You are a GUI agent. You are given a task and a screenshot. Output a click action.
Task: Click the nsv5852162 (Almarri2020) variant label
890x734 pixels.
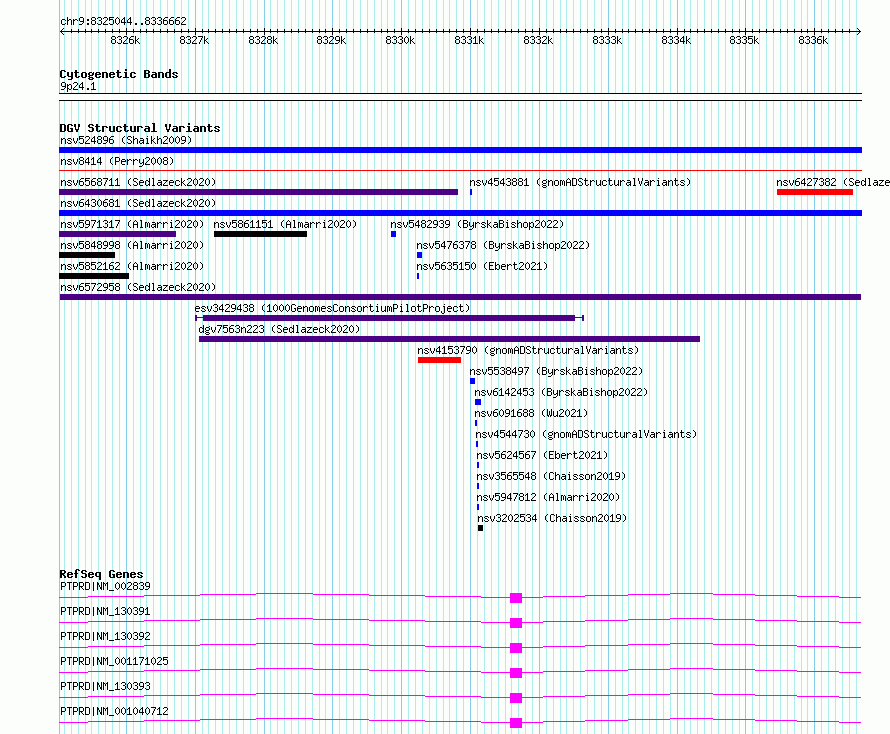pyautogui.click(x=132, y=266)
